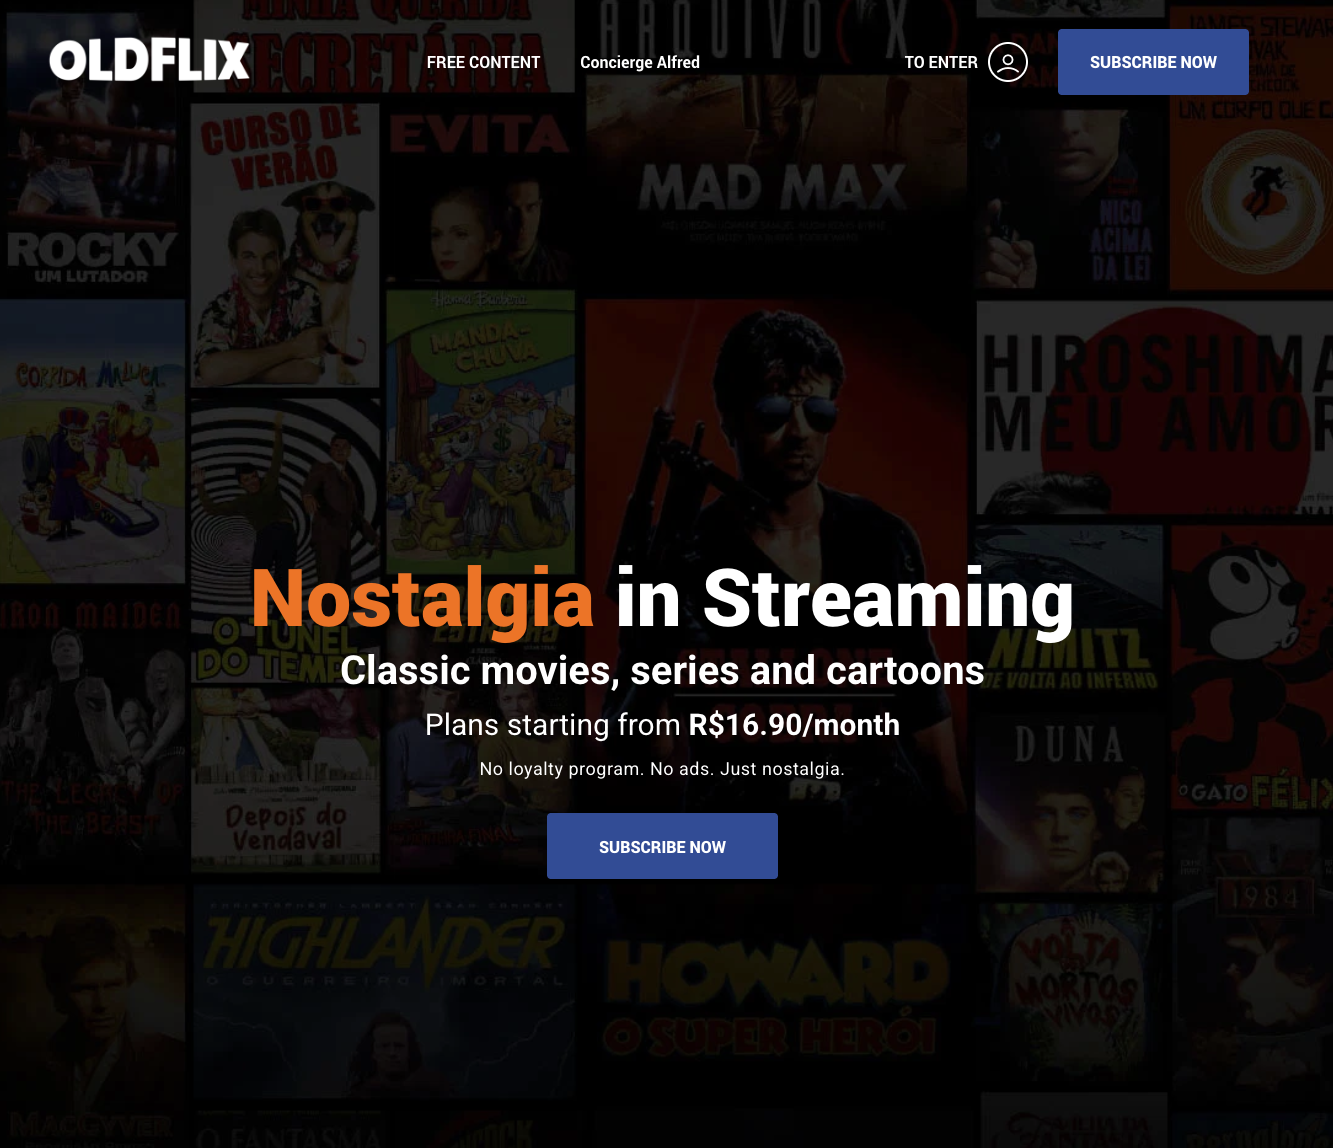Screen dimensions: 1333x1148
Task: Click the top-right SUBSCRIBE NOW button
Action: 1153,61
